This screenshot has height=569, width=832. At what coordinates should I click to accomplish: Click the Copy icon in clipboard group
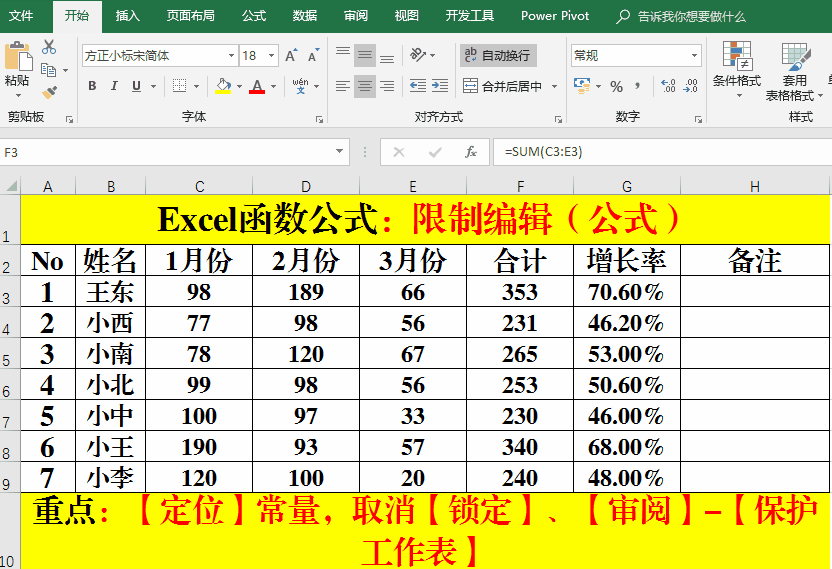(48, 70)
